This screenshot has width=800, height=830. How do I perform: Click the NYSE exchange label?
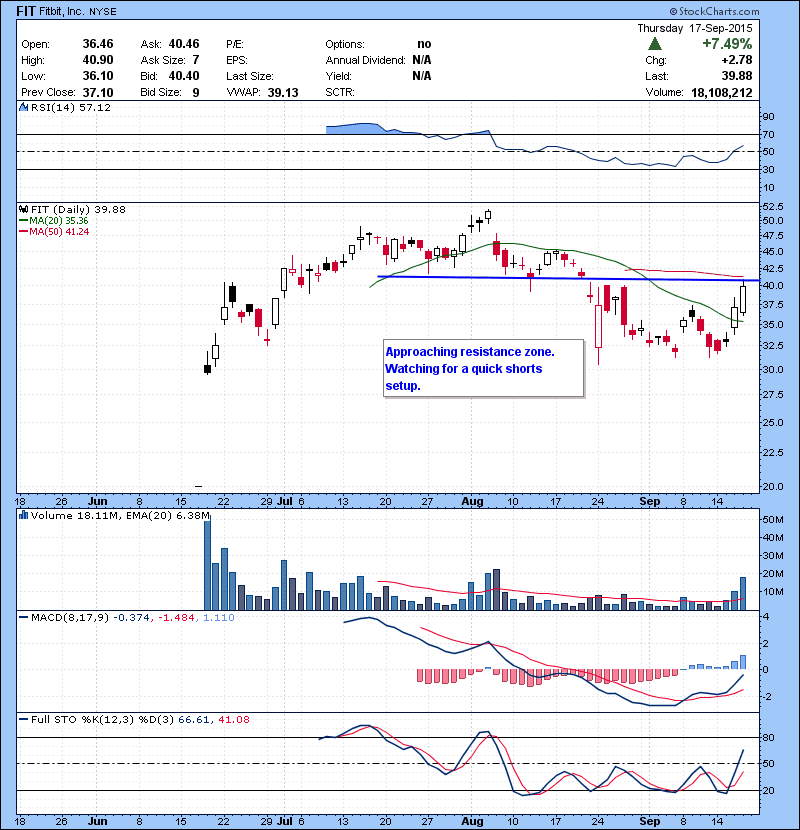(x=103, y=12)
